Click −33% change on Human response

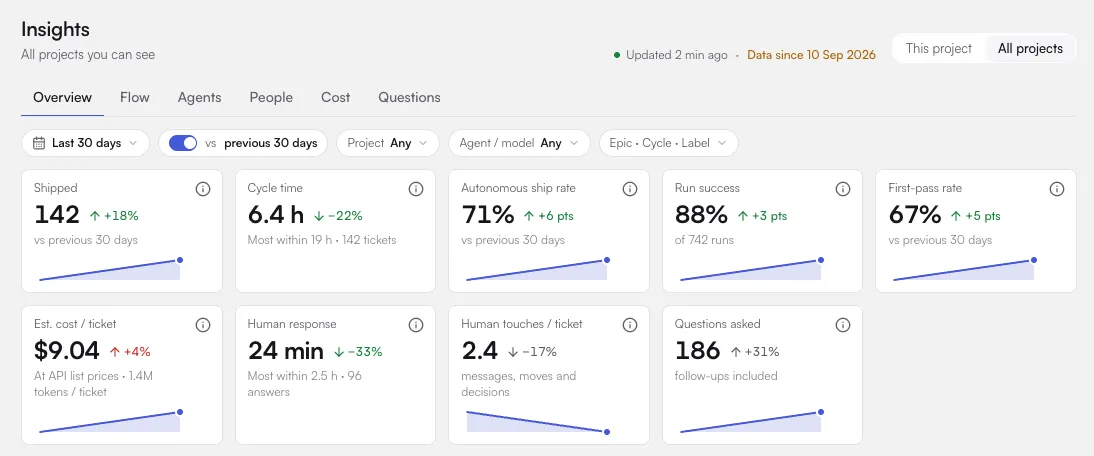[x=358, y=352]
